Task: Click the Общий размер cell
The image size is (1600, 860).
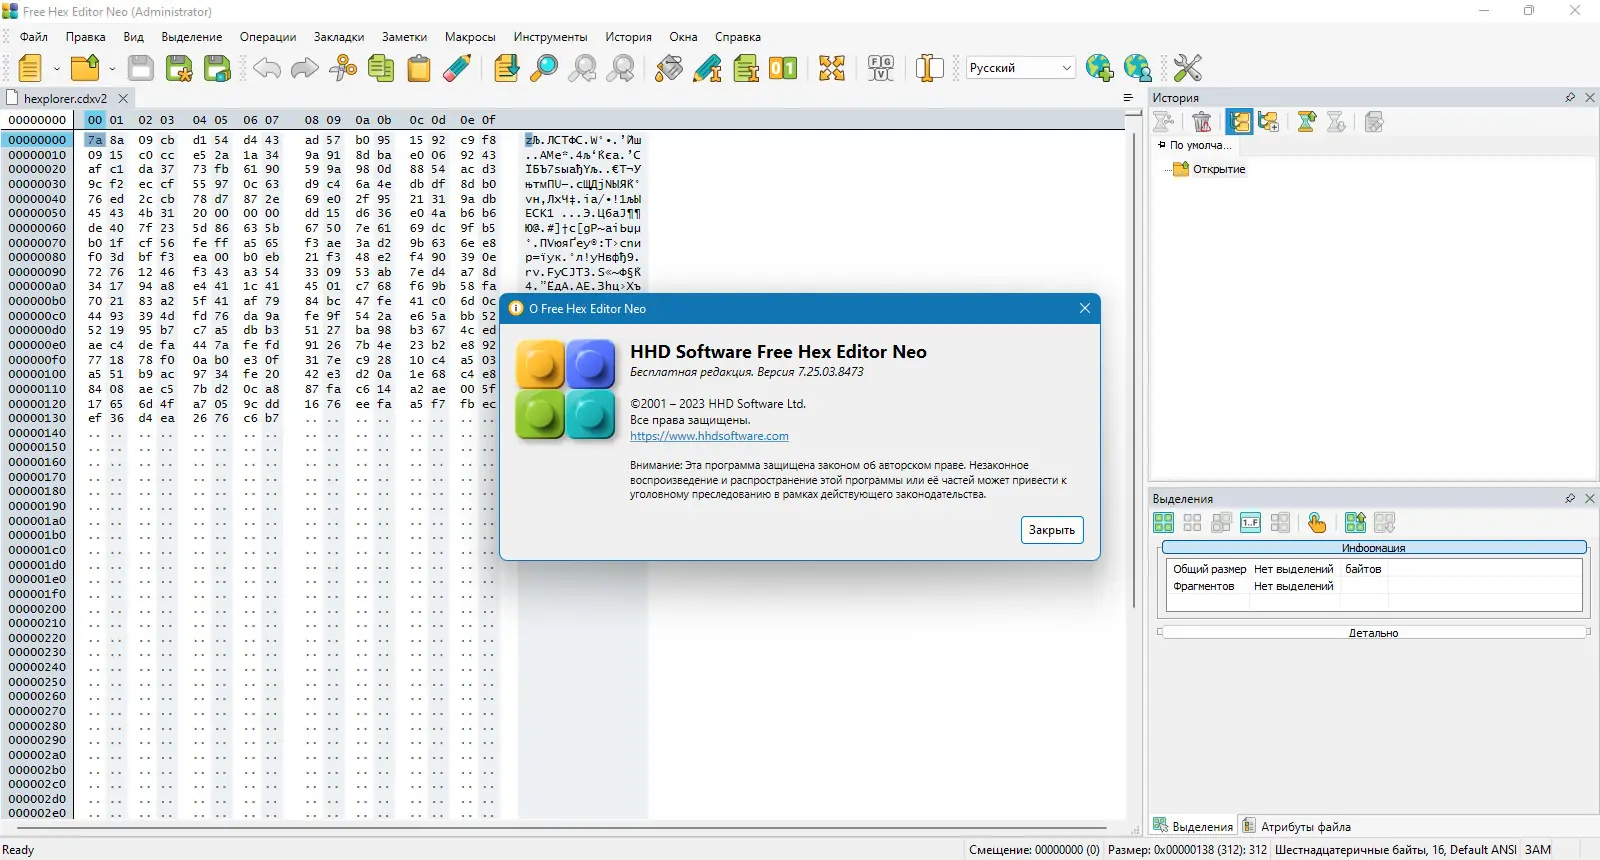Action: 1209,569
